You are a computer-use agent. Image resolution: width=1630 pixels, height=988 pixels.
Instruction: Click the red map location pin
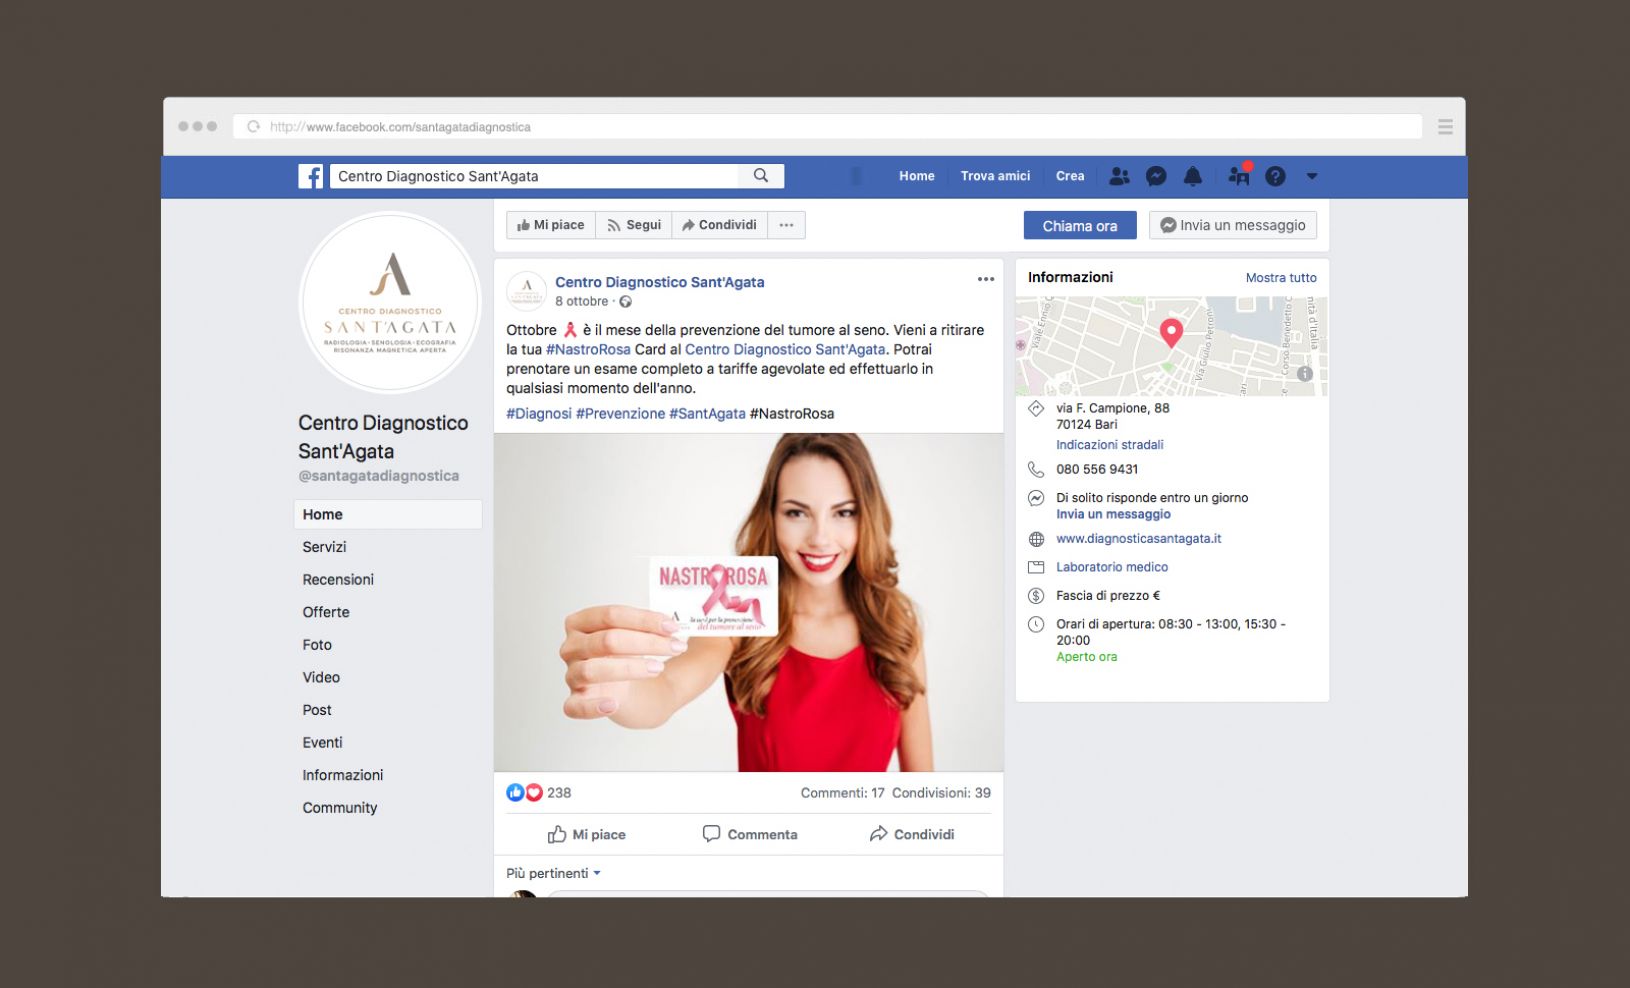coord(1171,333)
